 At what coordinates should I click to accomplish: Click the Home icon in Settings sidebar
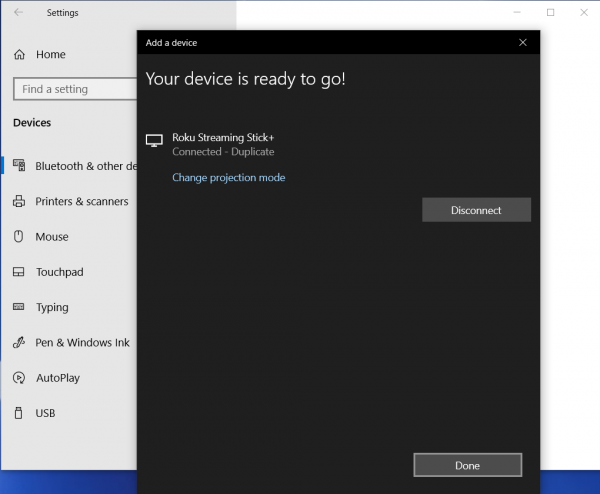(x=20, y=55)
